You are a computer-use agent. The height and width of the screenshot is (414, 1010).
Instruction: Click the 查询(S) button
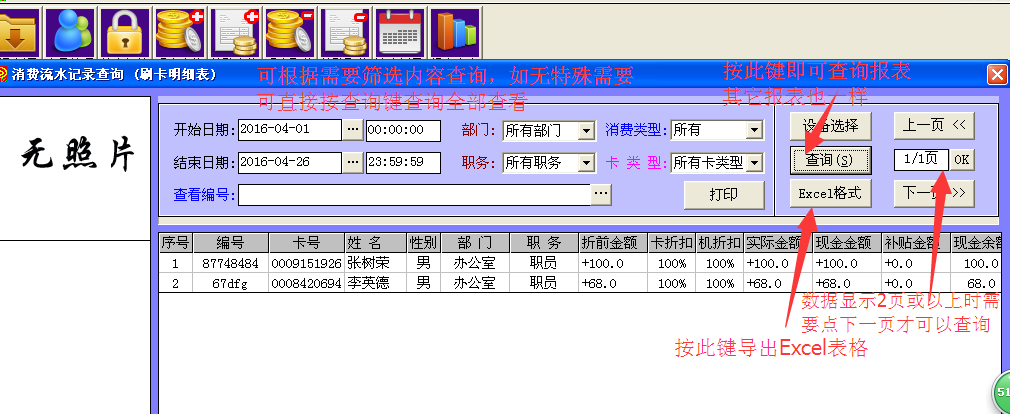(x=830, y=160)
